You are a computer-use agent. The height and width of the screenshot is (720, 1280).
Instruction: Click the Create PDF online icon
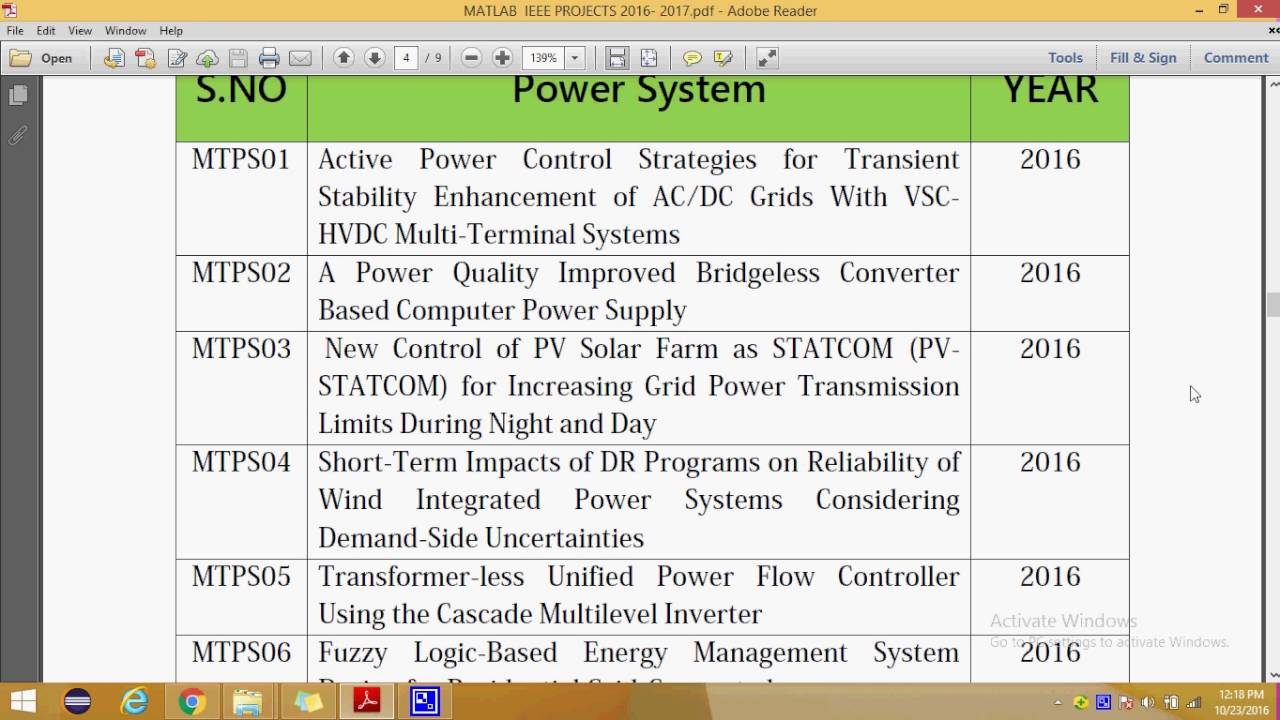145,58
